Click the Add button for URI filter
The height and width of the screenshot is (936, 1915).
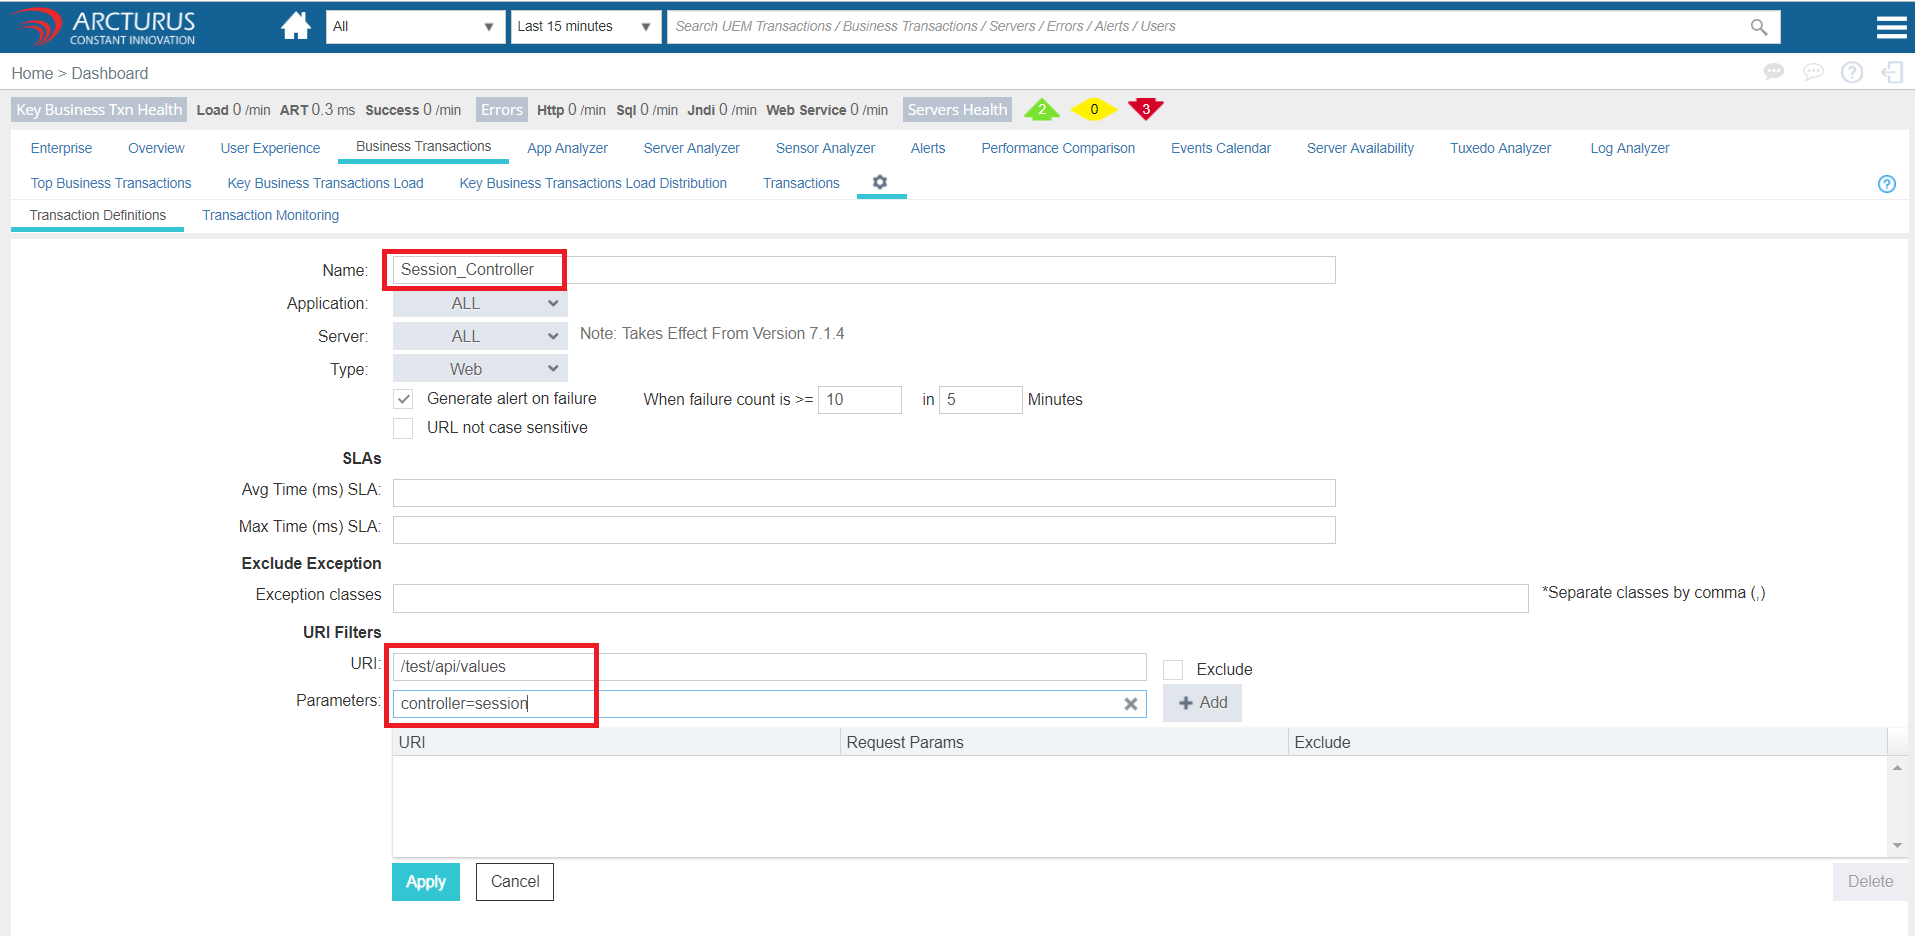click(x=1202, y=703)
